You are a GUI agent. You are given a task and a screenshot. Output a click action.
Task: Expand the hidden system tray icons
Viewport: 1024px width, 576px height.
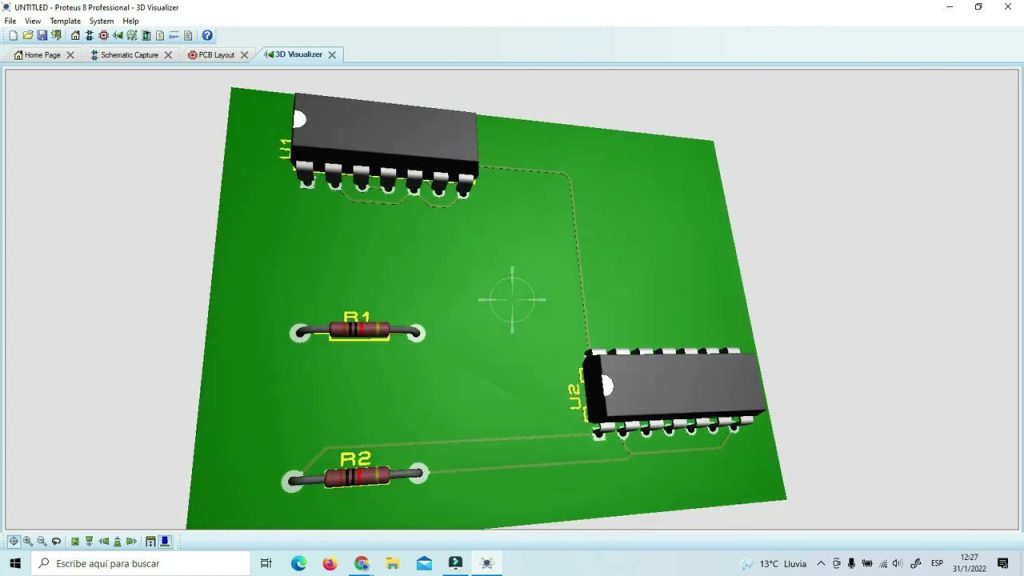click(x=820, y=563)
